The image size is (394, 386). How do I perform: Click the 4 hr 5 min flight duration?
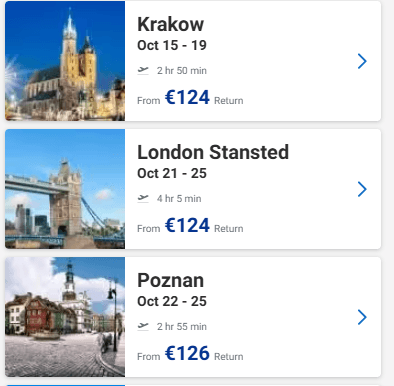point(179,199)
